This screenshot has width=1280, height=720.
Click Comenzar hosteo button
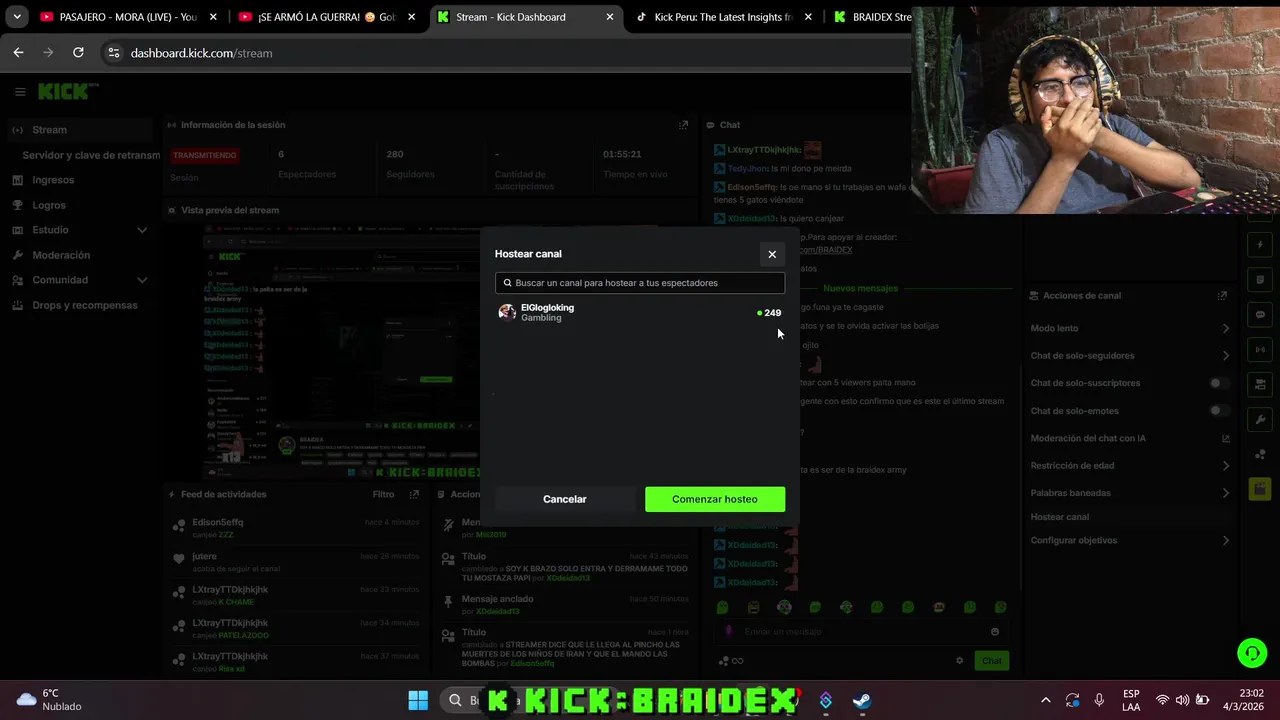pyautogui.click(x=715, y=499)
